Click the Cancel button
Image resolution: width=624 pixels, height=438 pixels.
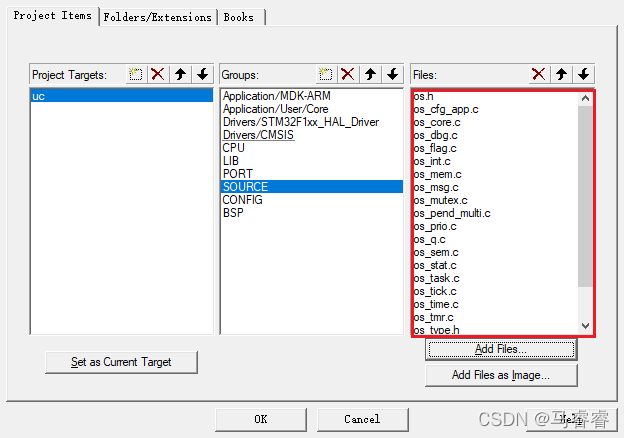click(x=363, y=419)
